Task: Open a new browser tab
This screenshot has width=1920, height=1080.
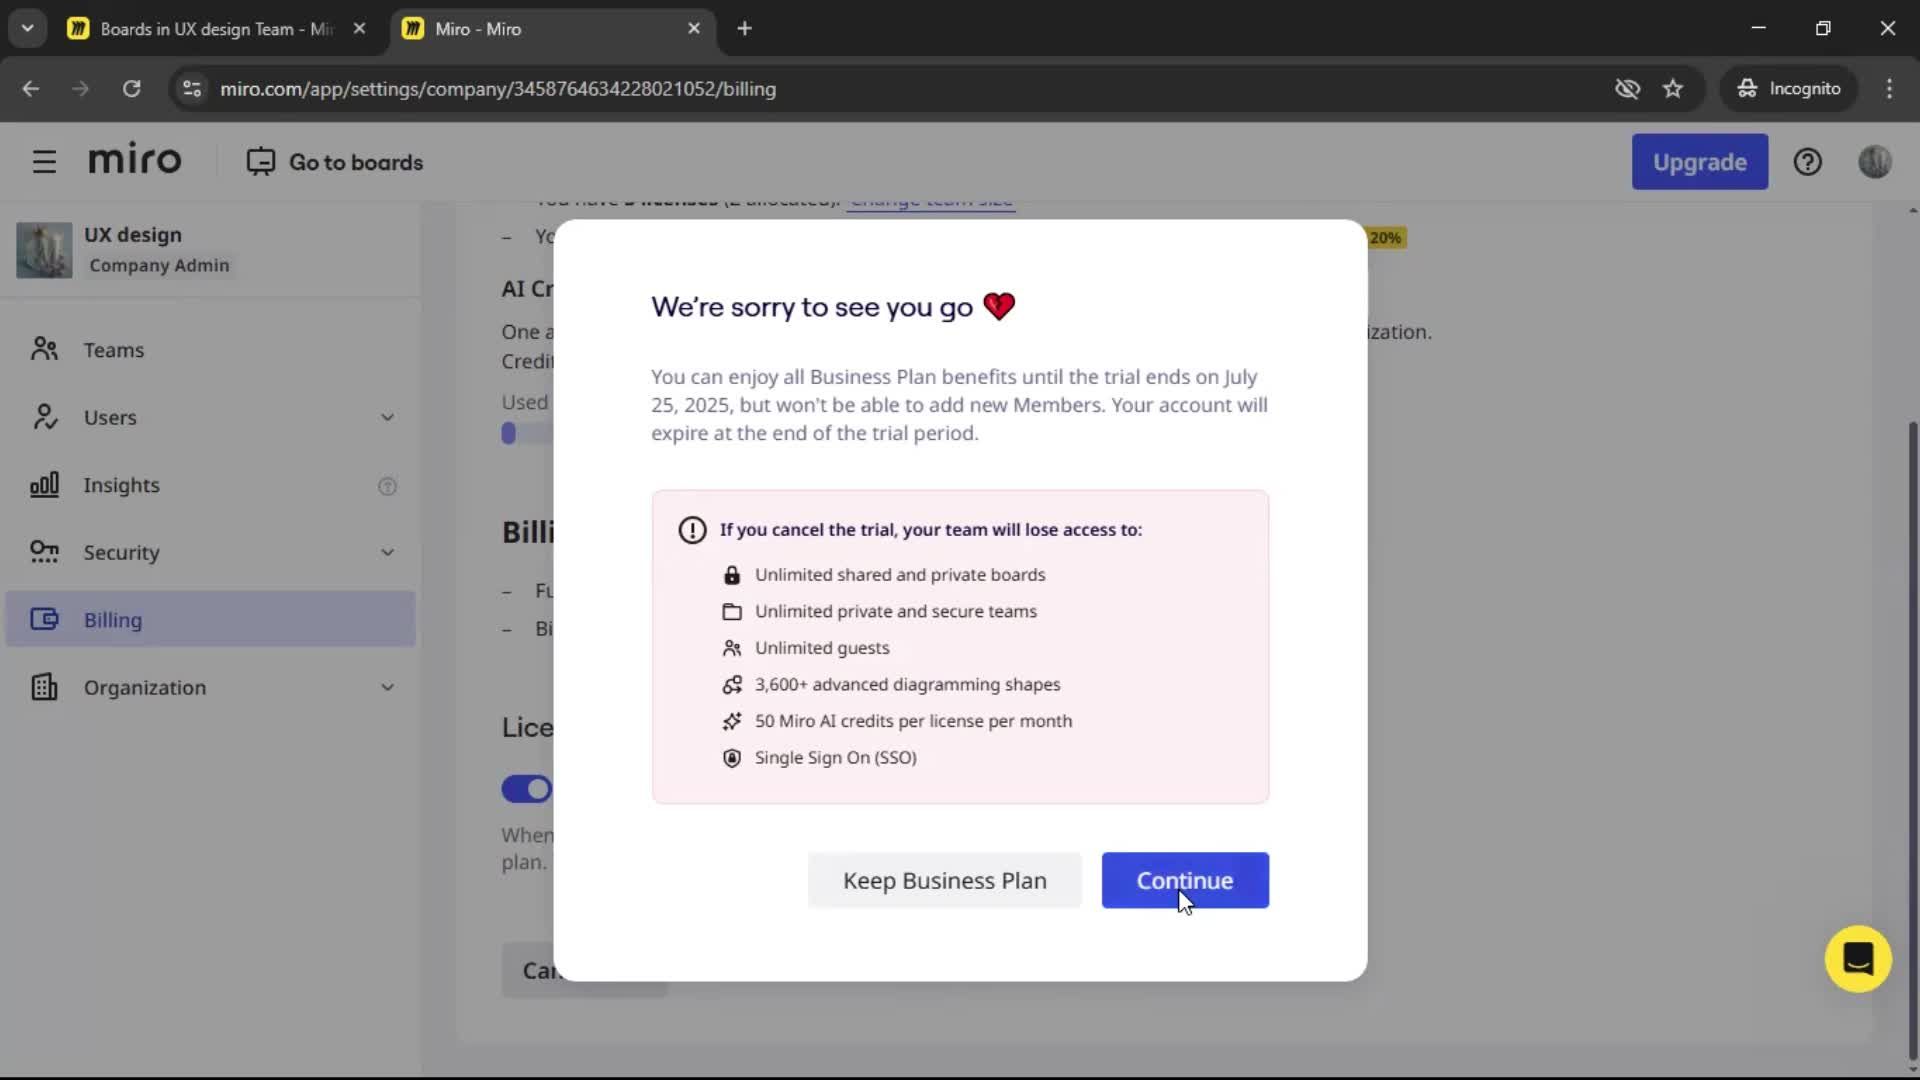Action: coord(744,29)
